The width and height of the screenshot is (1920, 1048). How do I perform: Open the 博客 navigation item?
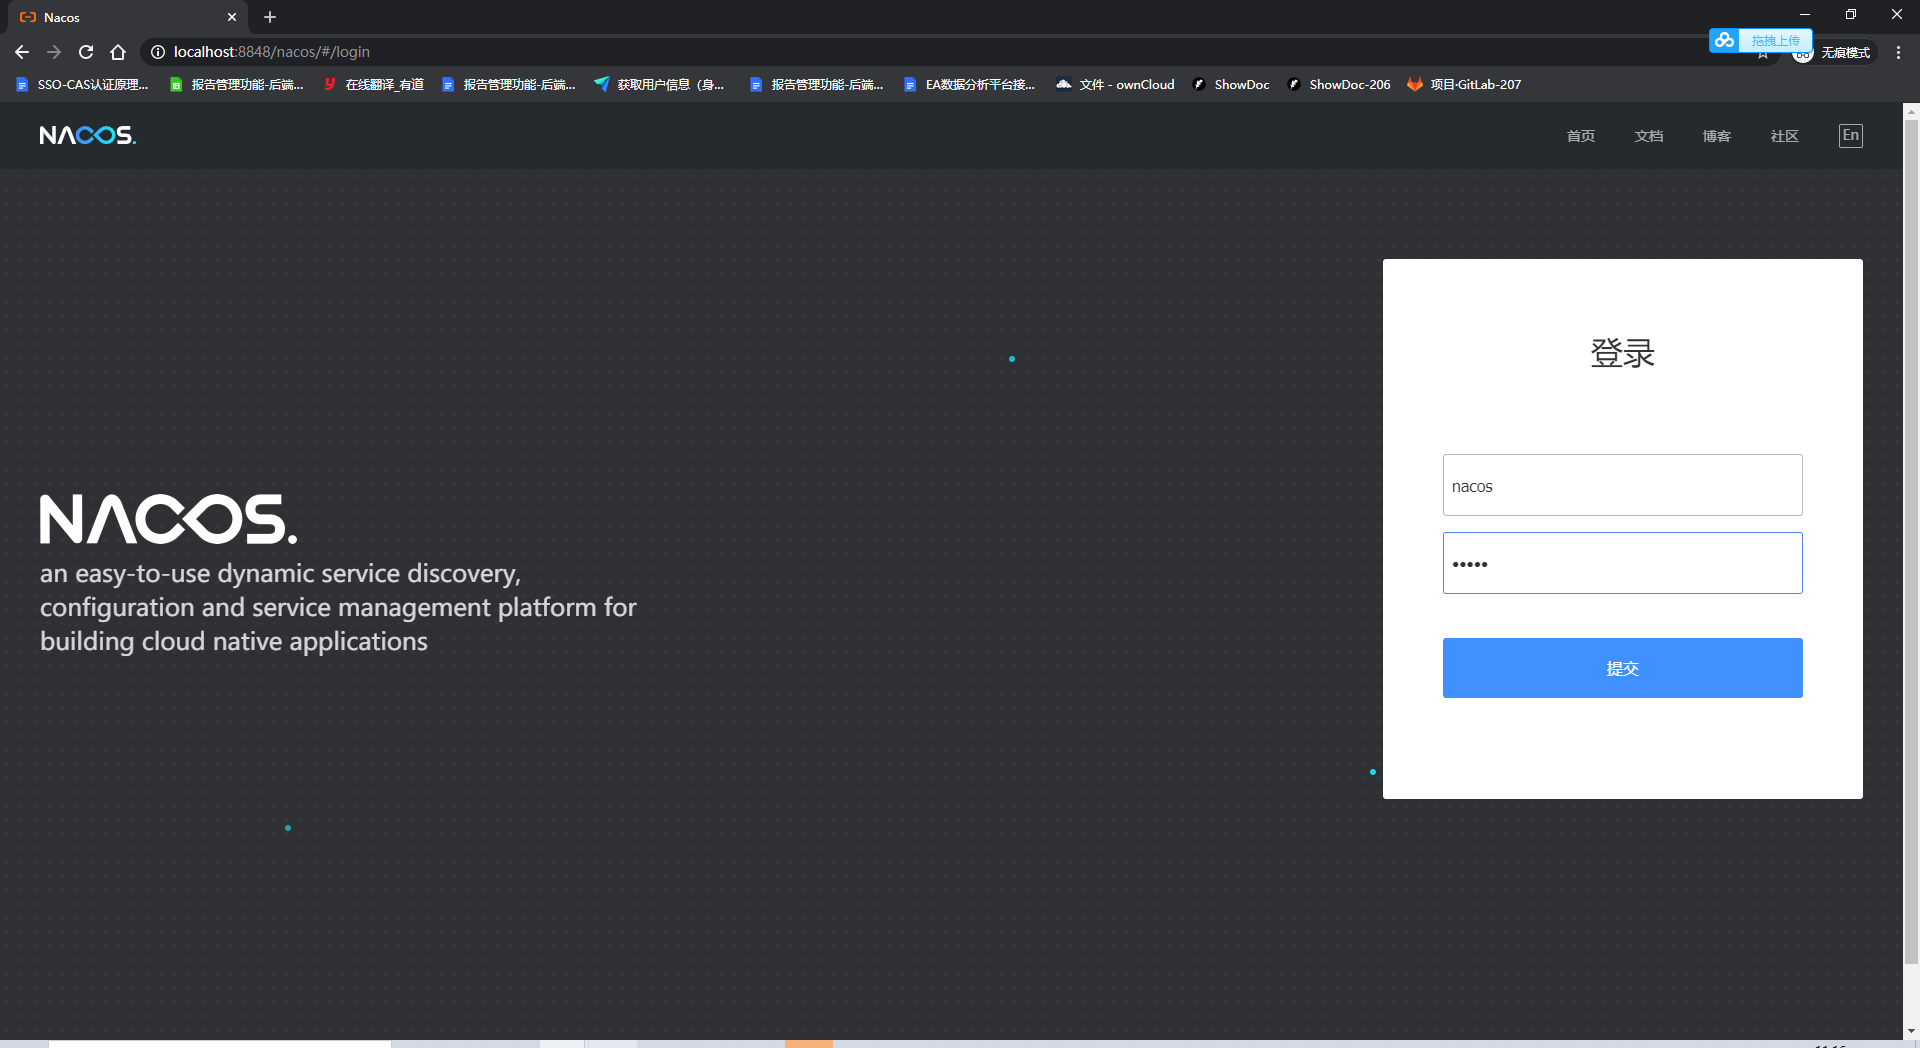(1717, 136)
